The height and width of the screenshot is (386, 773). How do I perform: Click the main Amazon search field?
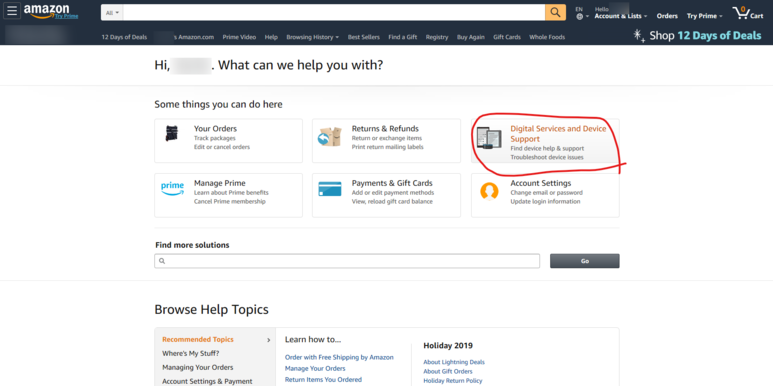click(334, 13)
